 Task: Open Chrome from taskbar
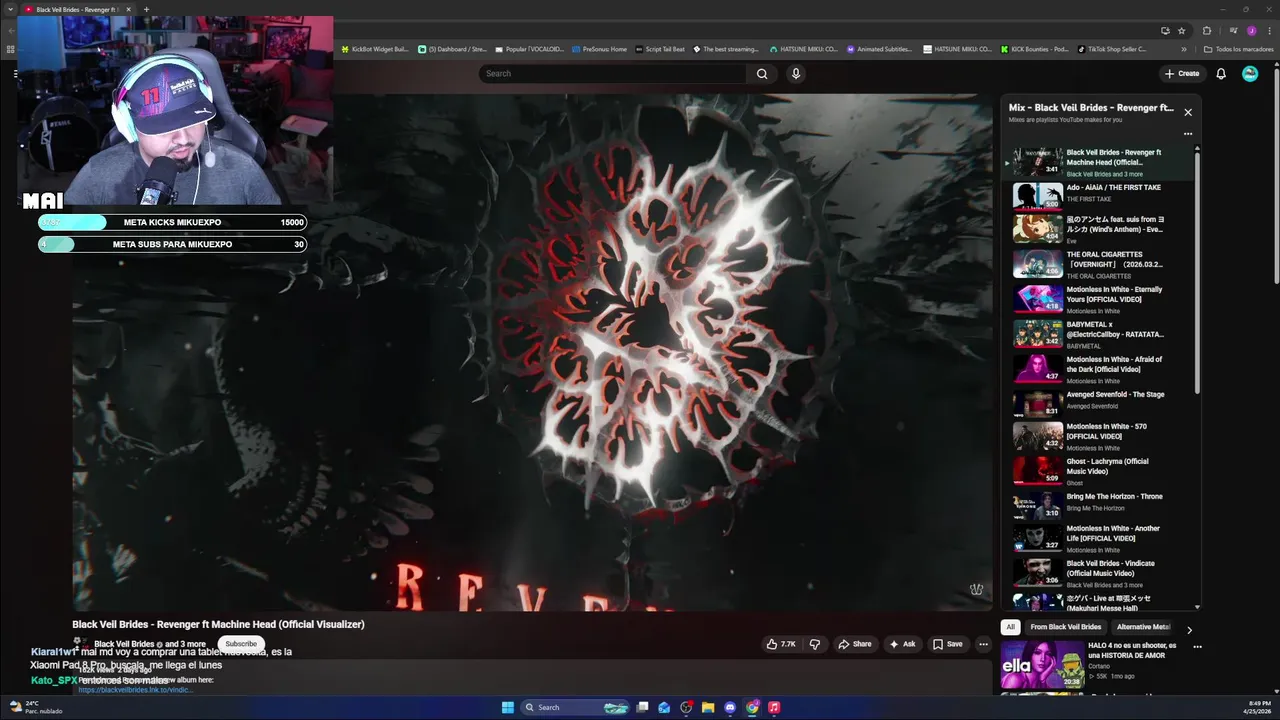(752, 707)
